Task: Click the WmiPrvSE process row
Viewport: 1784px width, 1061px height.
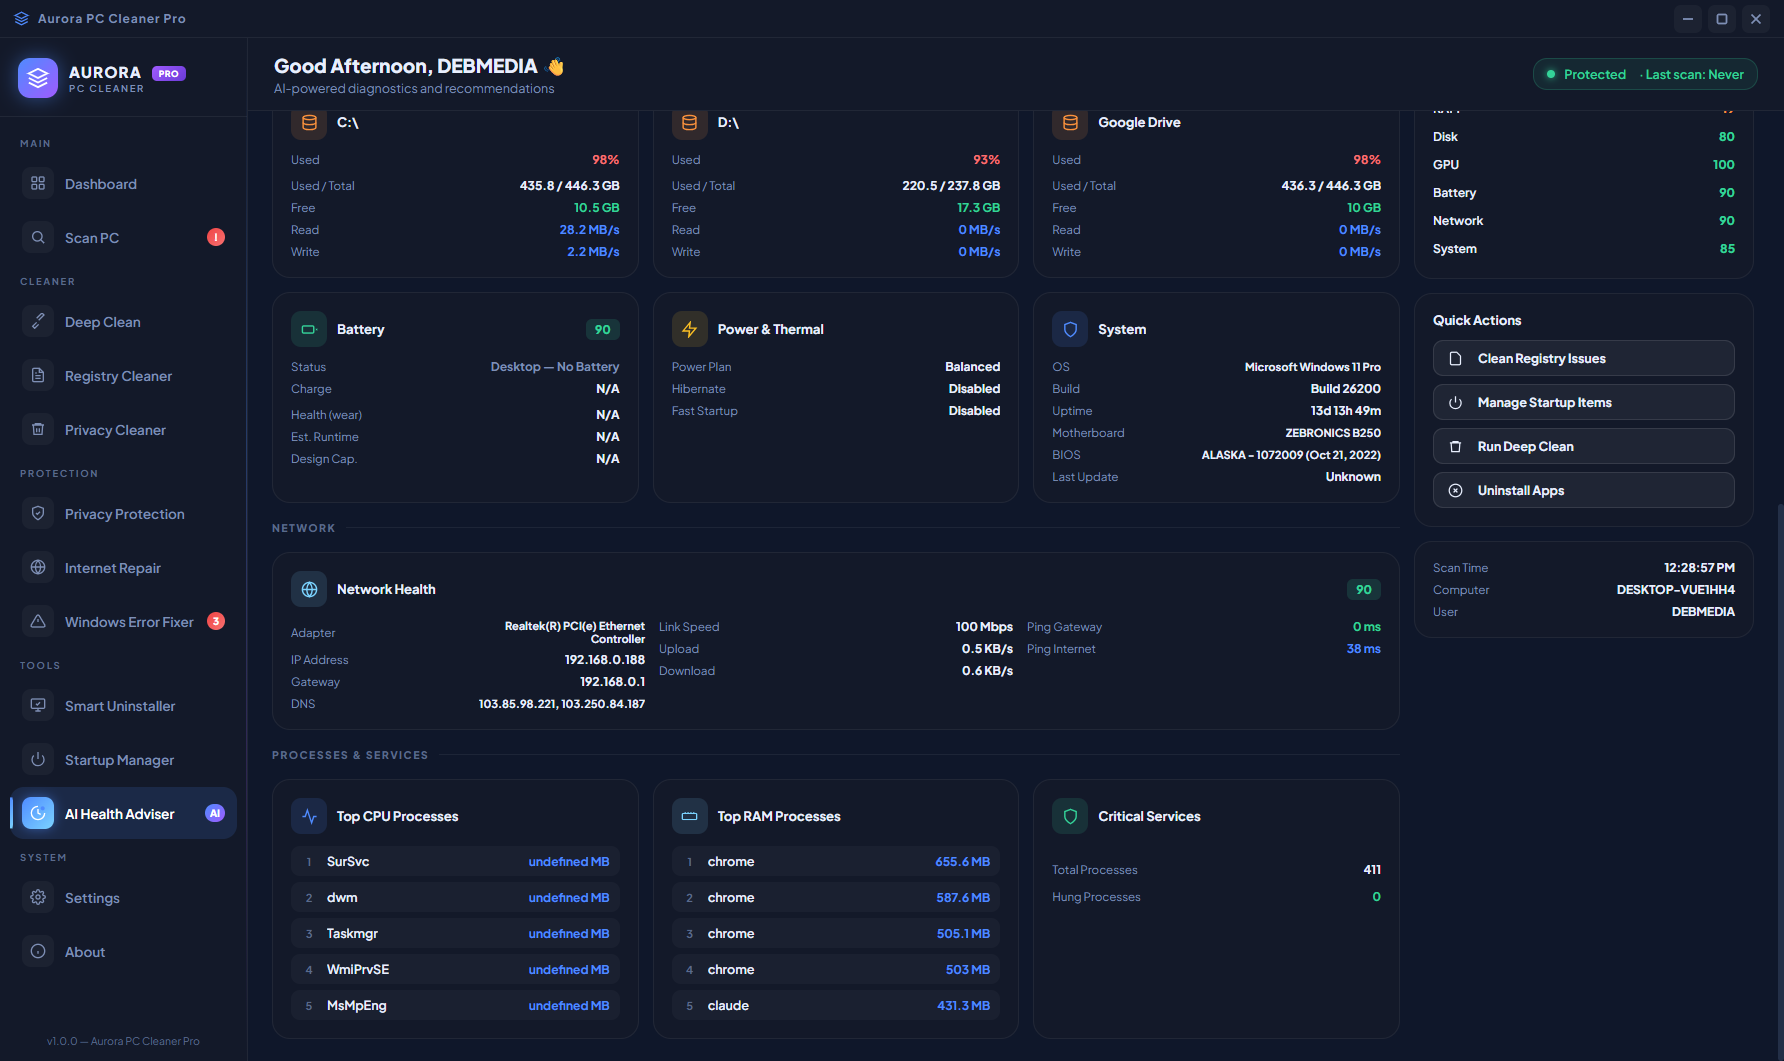Action: (455, 970)
